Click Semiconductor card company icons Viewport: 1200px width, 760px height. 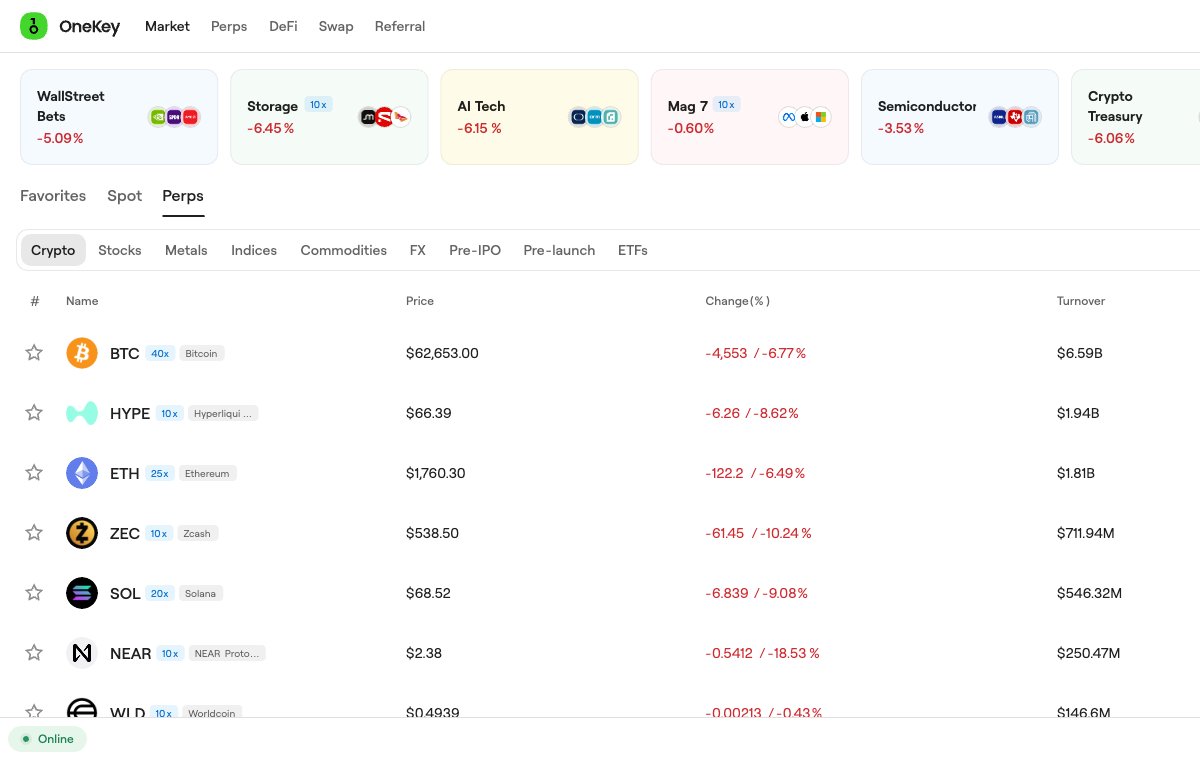point(1015,117)
